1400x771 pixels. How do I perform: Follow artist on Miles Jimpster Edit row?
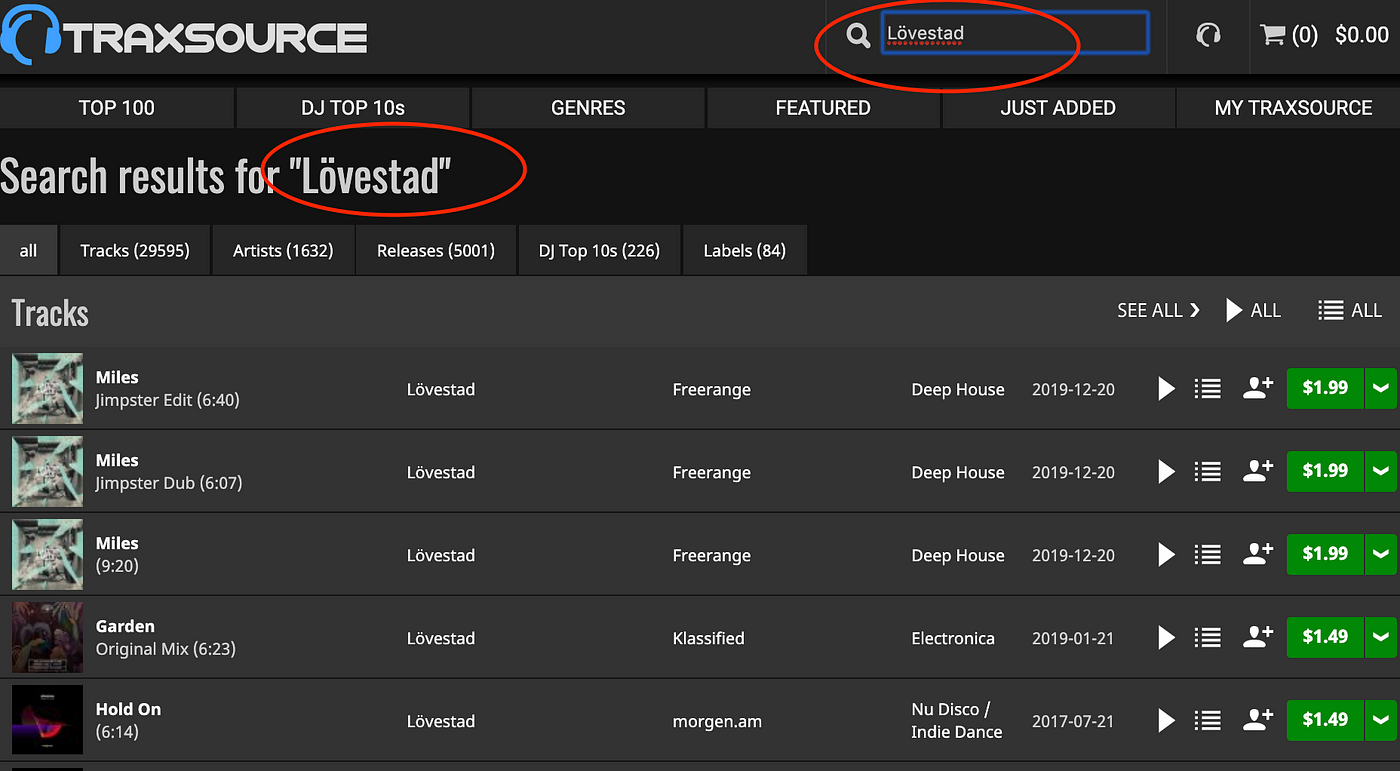pos(1258,387)
